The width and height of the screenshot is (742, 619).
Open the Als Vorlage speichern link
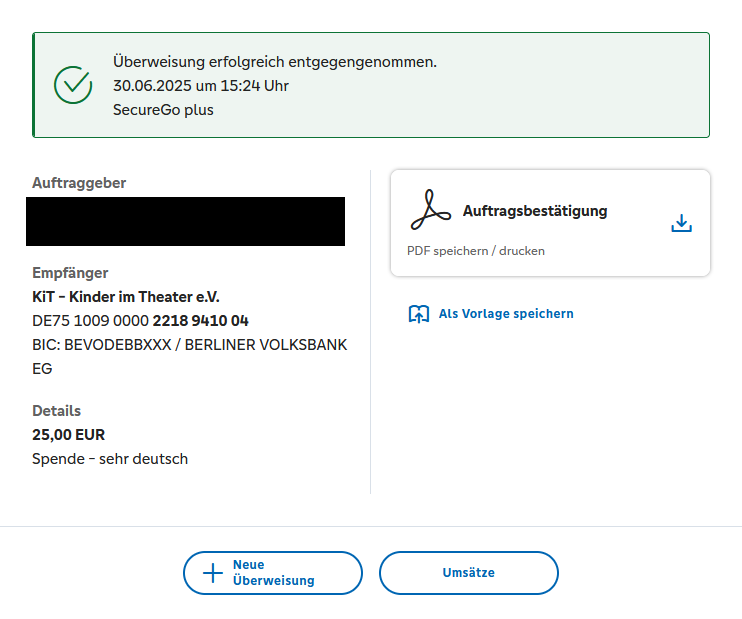tap(506, 314)
